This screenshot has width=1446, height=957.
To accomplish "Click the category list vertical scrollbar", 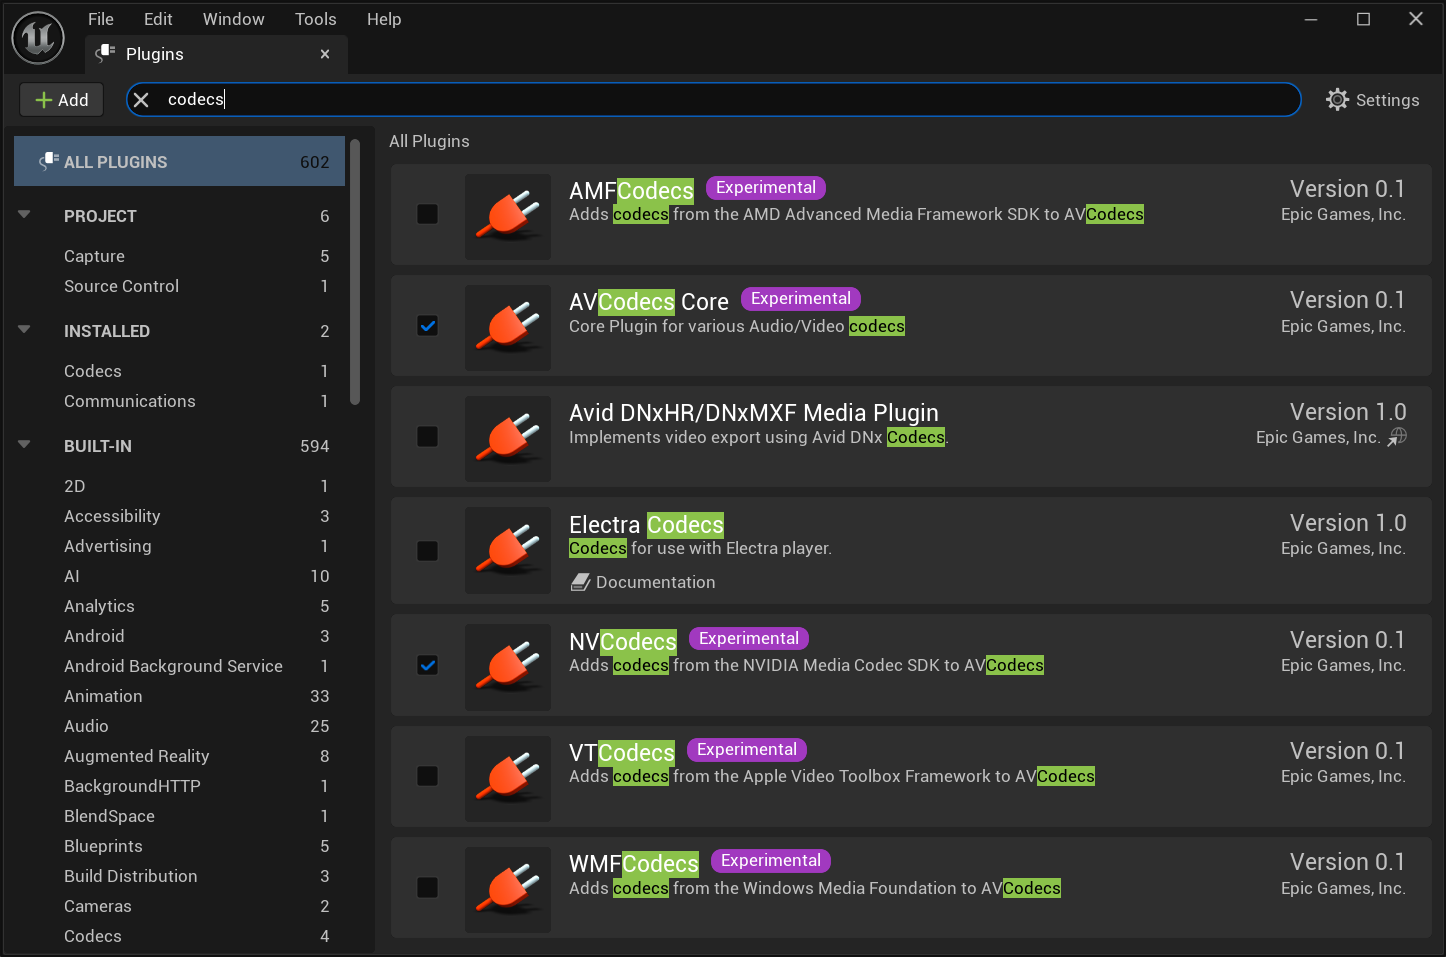I will tap(355, 272).
